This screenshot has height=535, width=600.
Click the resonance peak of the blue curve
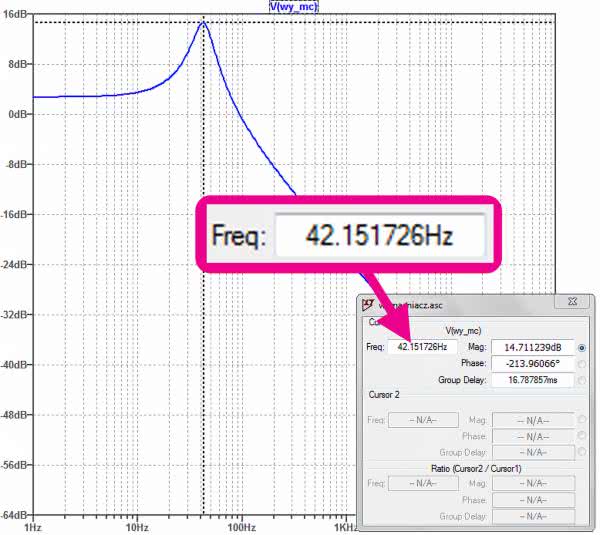[x=203, y=22]
